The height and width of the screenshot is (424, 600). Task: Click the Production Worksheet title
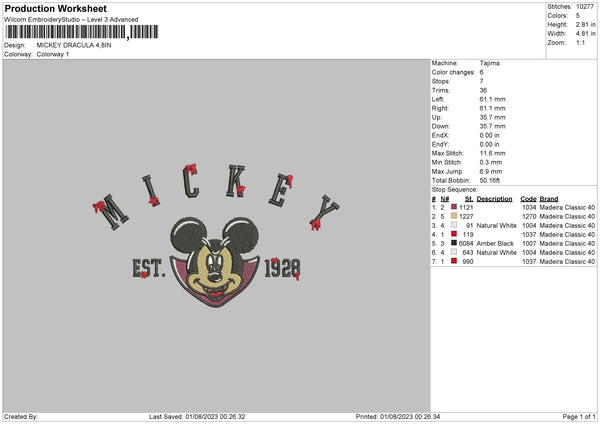pos(56,8)
